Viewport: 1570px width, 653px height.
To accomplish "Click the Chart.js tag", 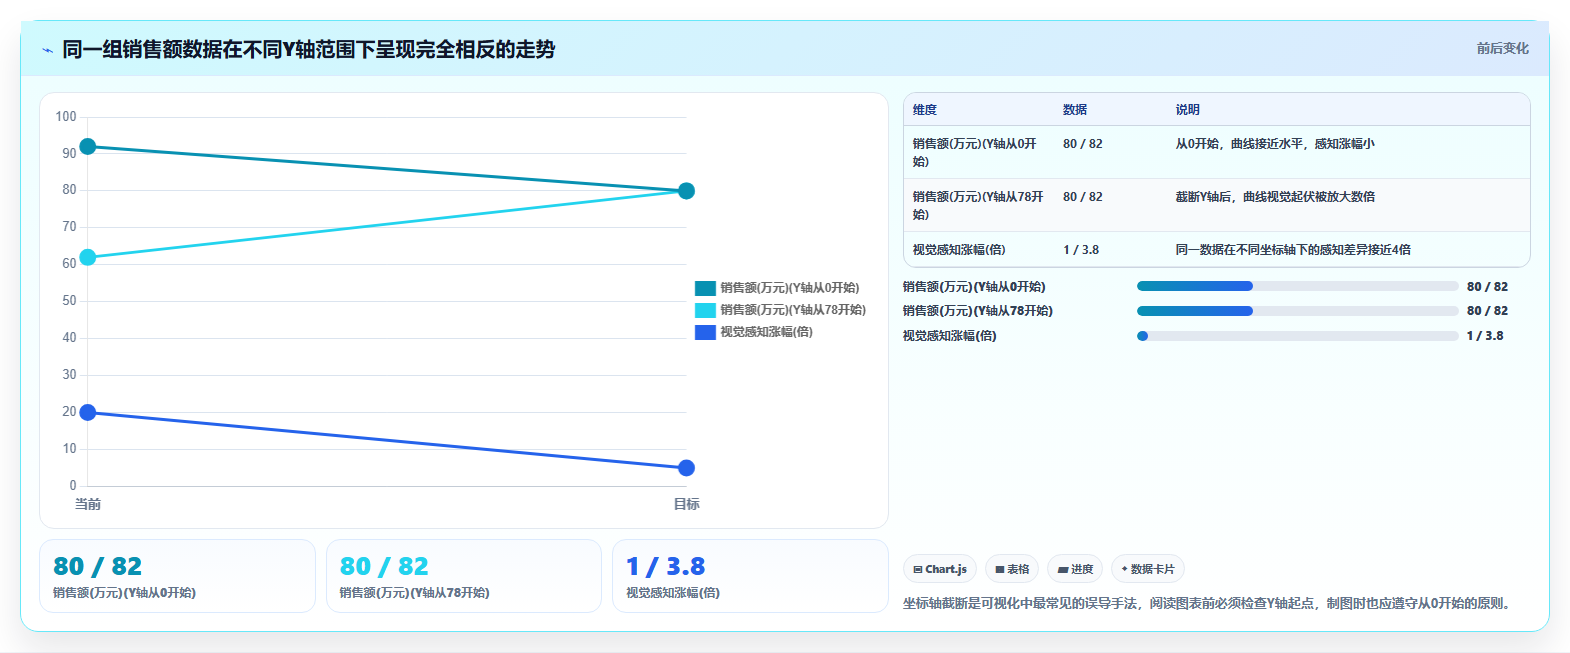I will point(940,569).
